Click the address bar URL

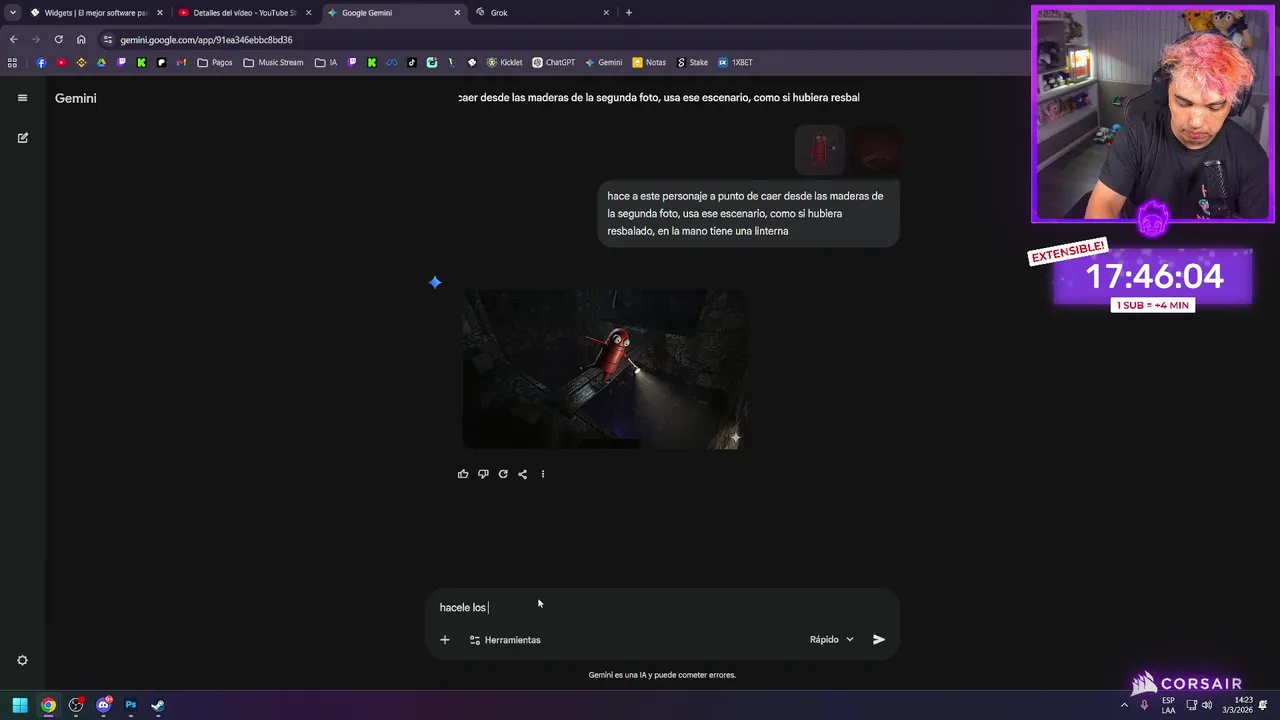tap(206, 40)
